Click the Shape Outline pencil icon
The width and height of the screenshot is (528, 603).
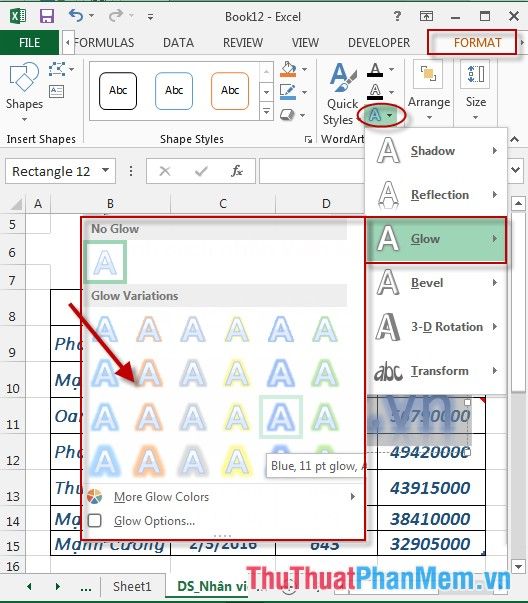(288, 92)
